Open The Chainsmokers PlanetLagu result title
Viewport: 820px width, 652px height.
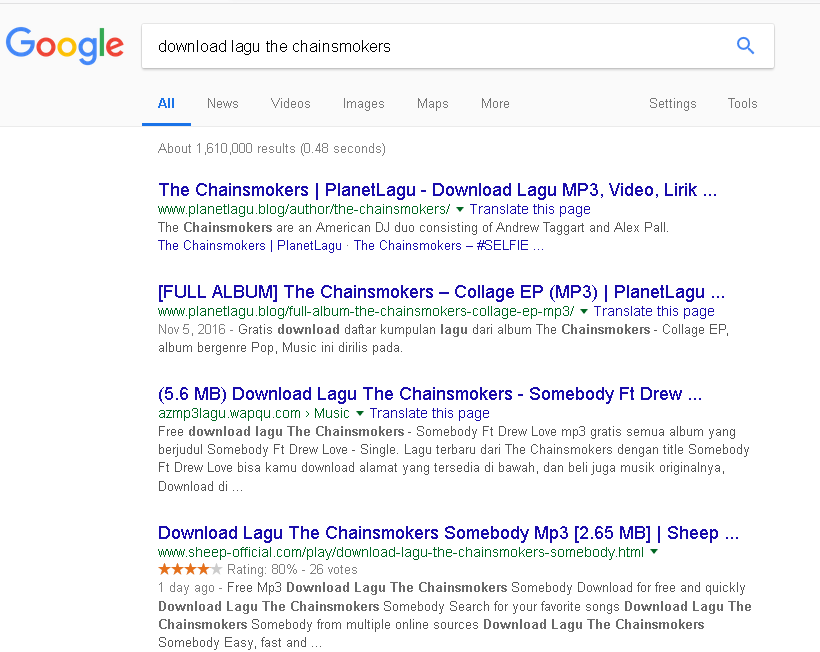437,190
